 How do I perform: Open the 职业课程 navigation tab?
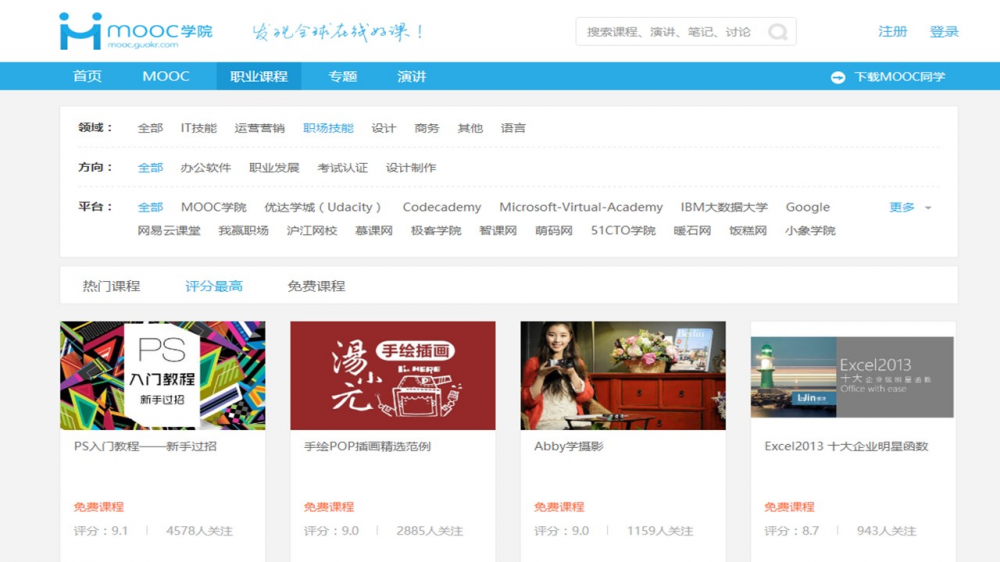click(258, 76)
